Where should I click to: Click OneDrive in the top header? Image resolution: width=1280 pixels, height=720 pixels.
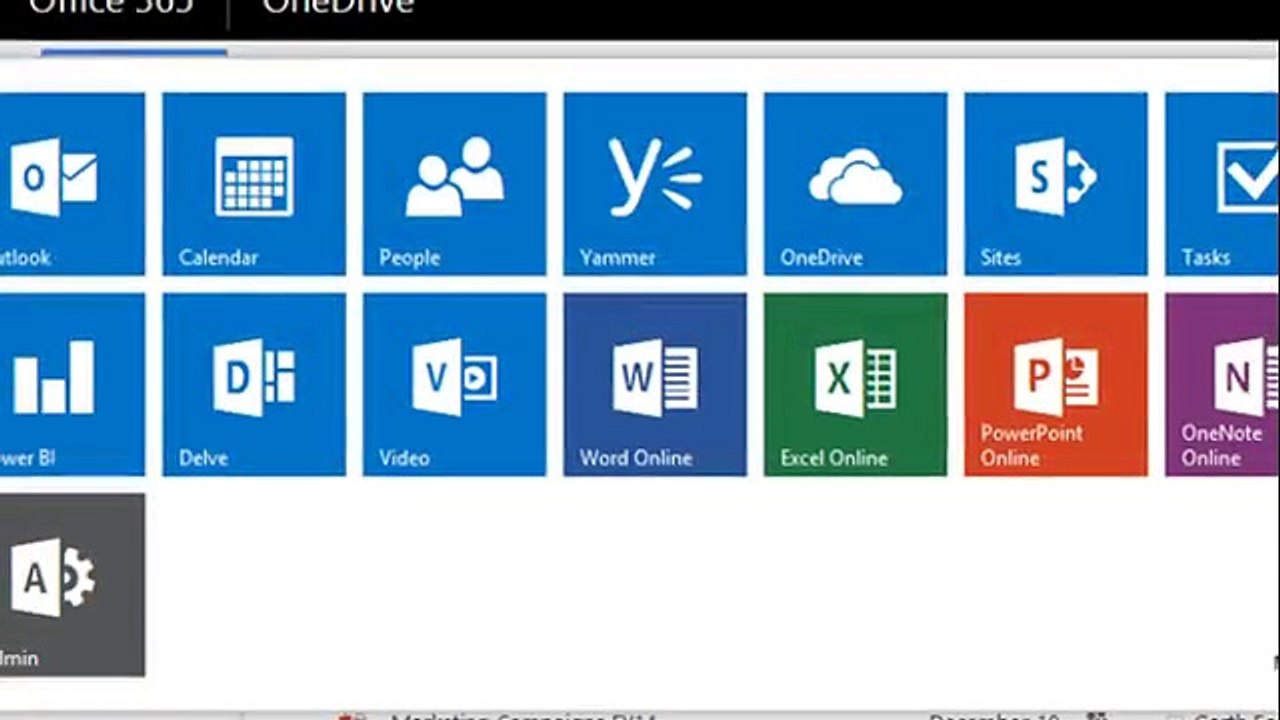pyautogui.click(x=338, y=8)
